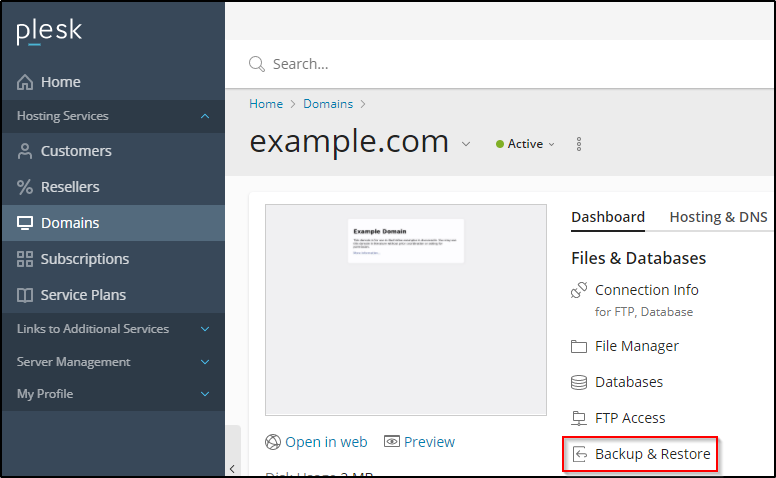
Task: Open the Active status dropdown
Action: click(526, 144)
